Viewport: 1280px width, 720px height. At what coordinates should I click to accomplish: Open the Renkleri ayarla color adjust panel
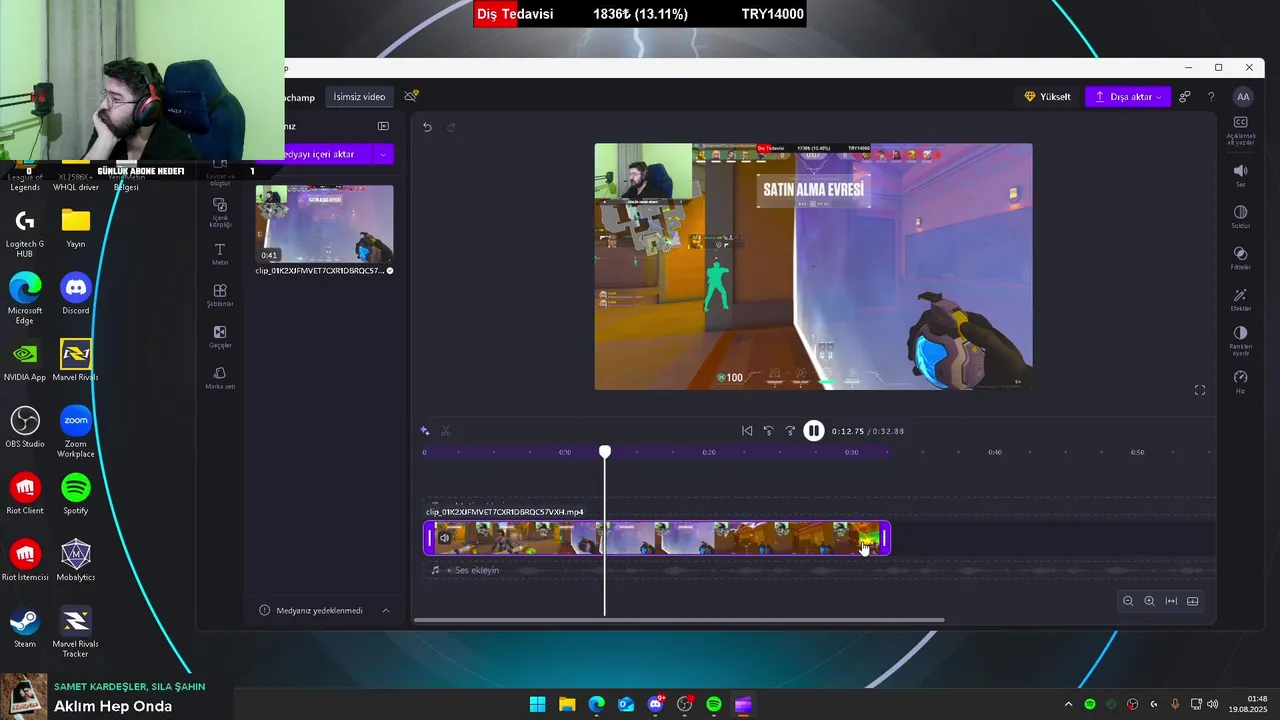point(1240,340)
